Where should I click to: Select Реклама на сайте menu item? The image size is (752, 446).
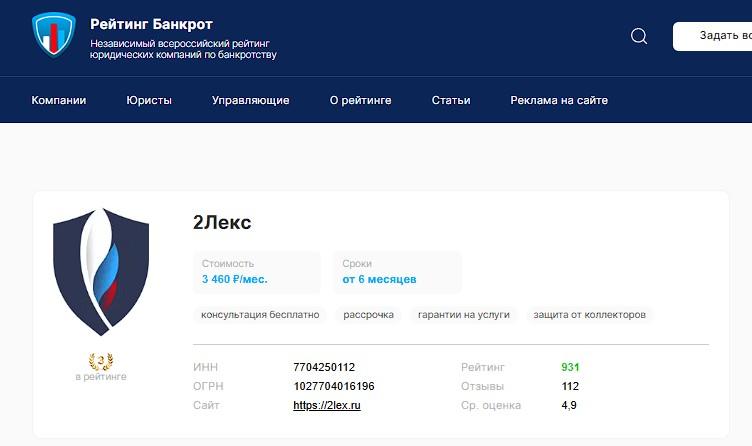coord(558,100)
